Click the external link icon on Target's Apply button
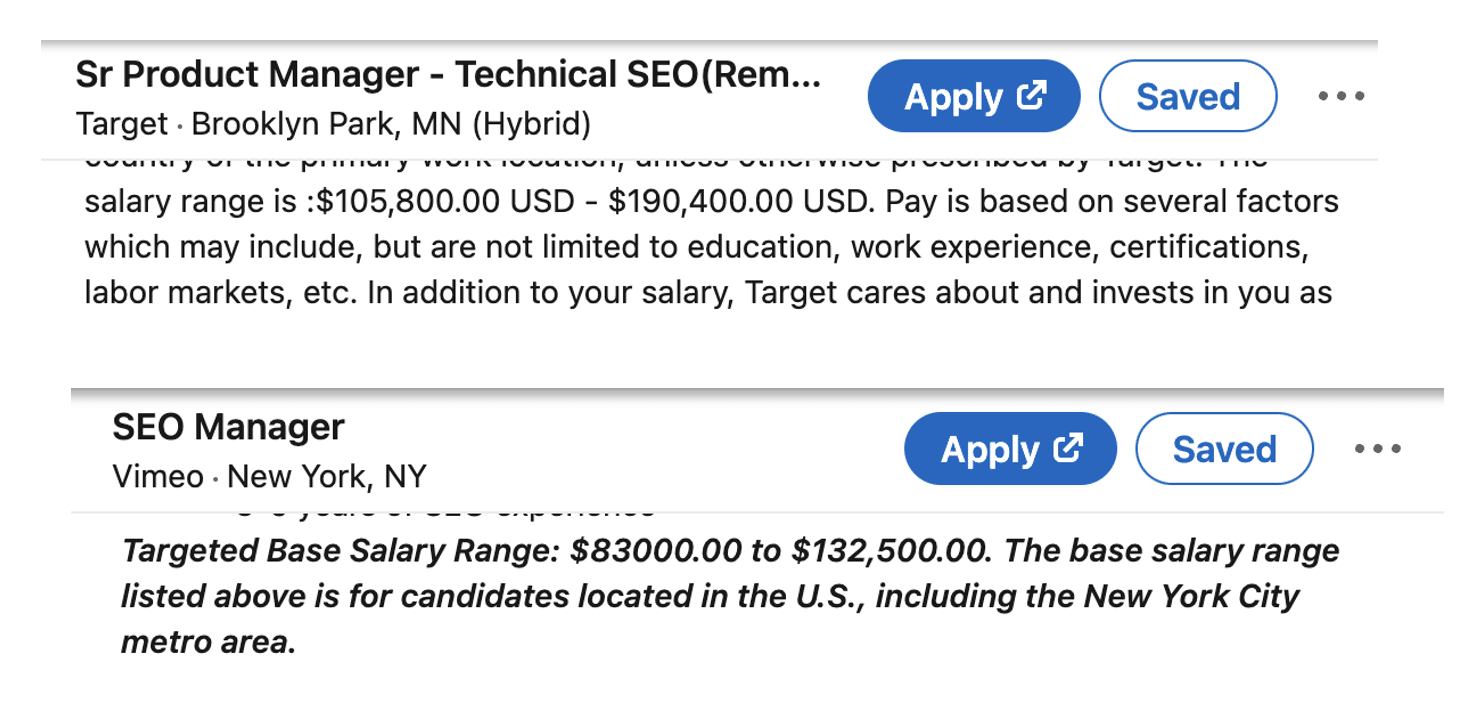 point(1031,96)
